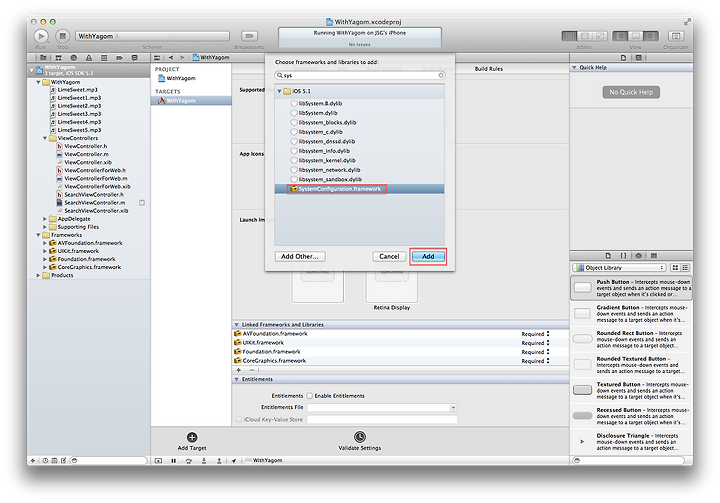Run the project with the Run button
Image resolution: width=720 pixels, height=503 pixels.
[x=41, y=36]
